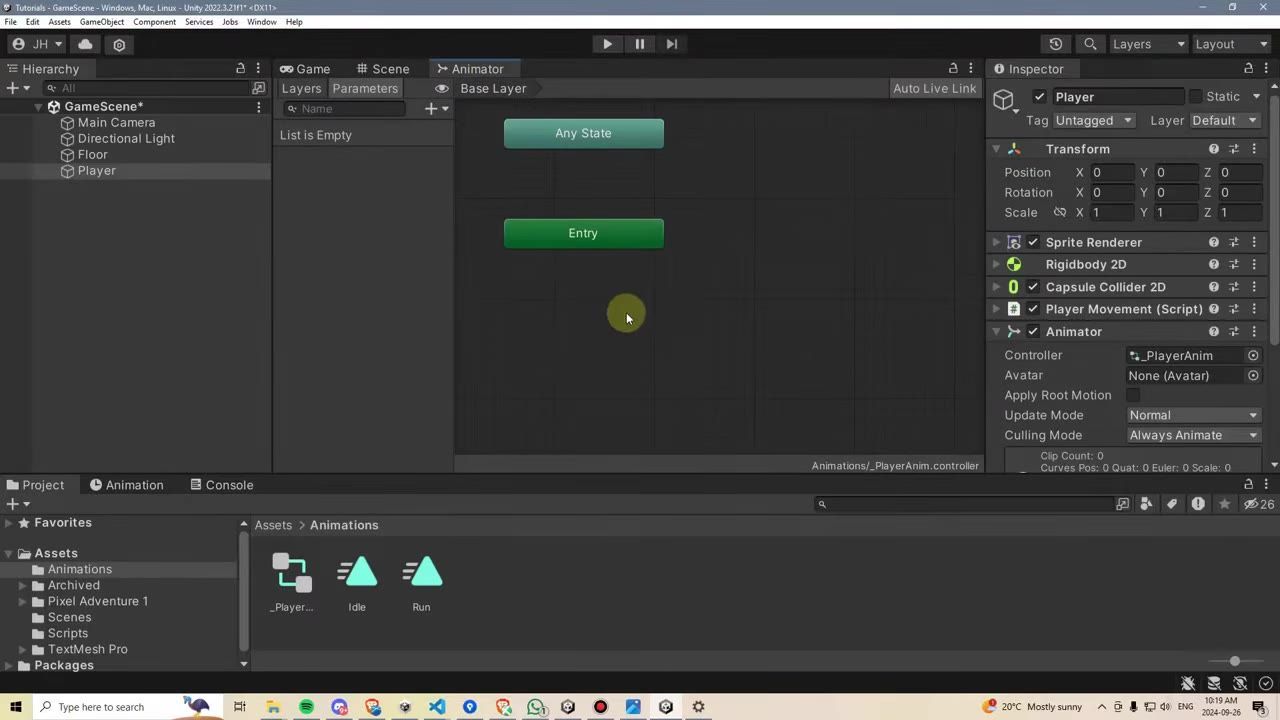Select Directional Light in the Hierarchy
Image resolution: width=1280 pixels, height=720 pixels.
[126, 139]
